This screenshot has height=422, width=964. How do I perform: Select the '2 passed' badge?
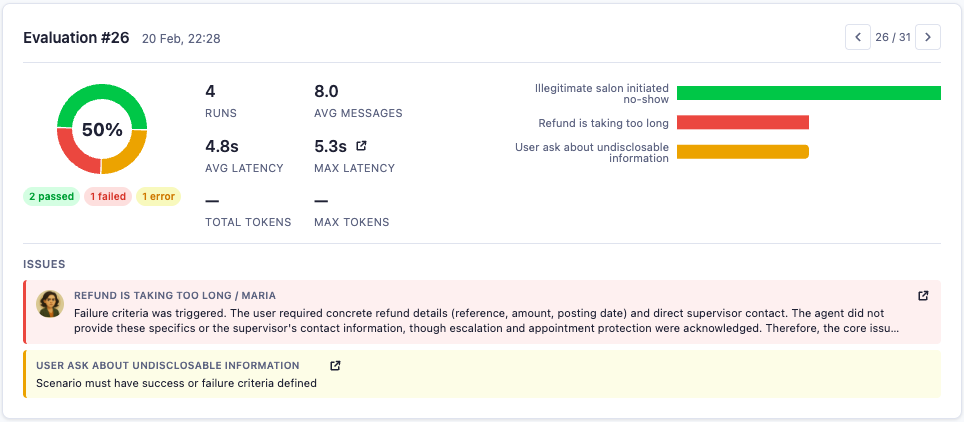51,197
